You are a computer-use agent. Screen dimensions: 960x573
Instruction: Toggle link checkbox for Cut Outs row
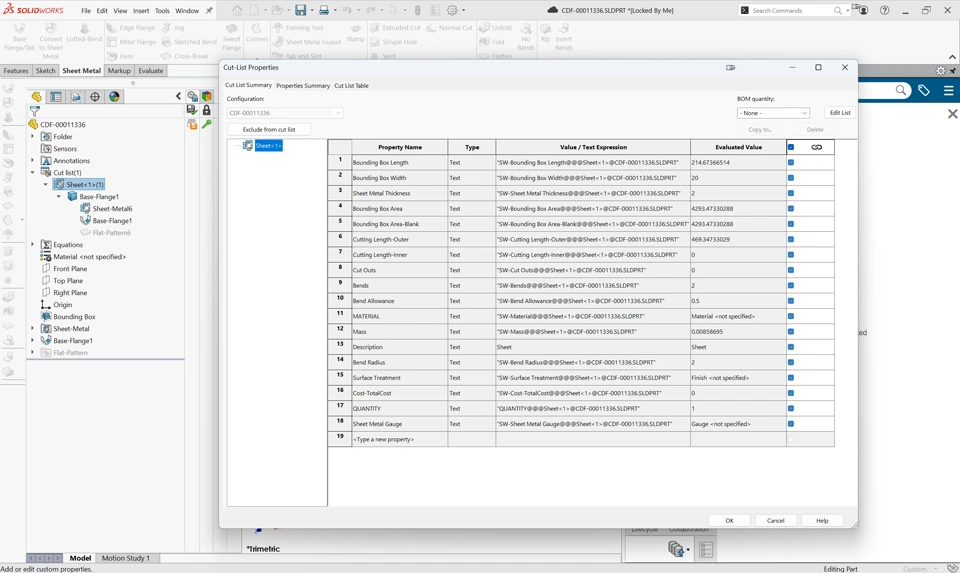tap(791, 270)
